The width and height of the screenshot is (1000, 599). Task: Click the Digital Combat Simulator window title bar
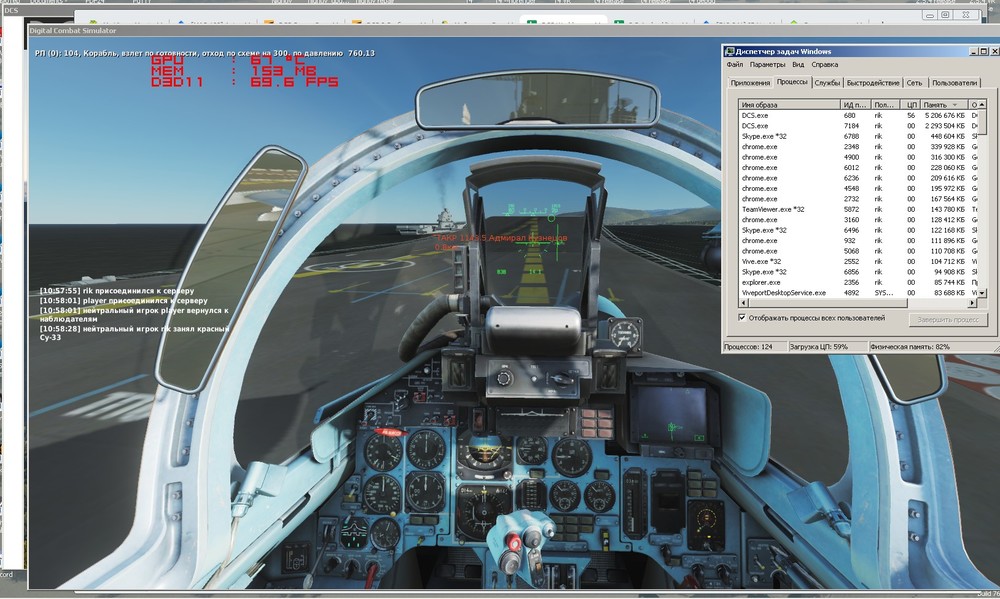click(x=376, y=31)
